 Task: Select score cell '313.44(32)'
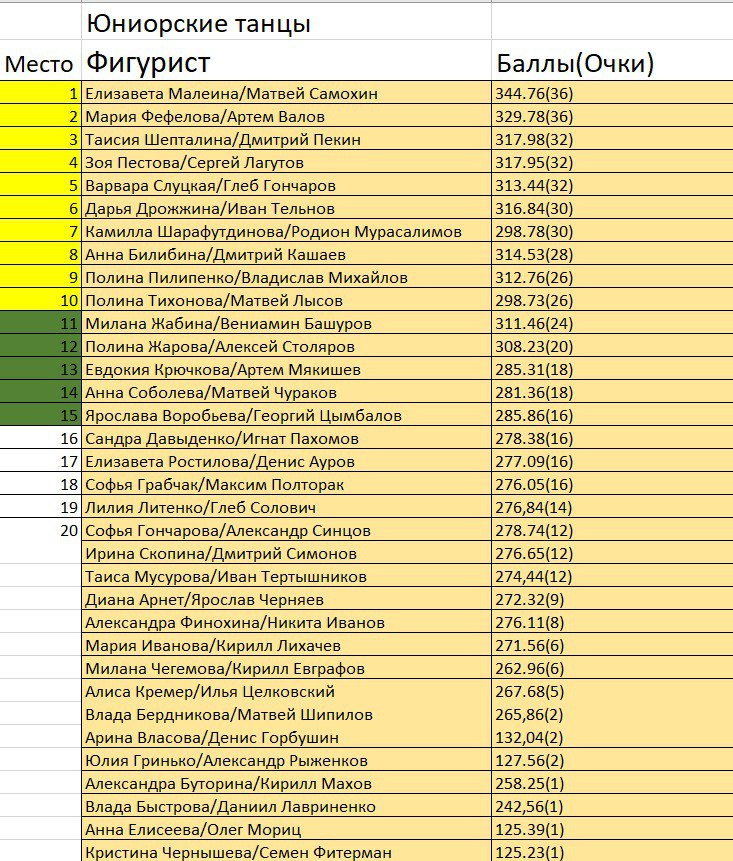point(612,185)
